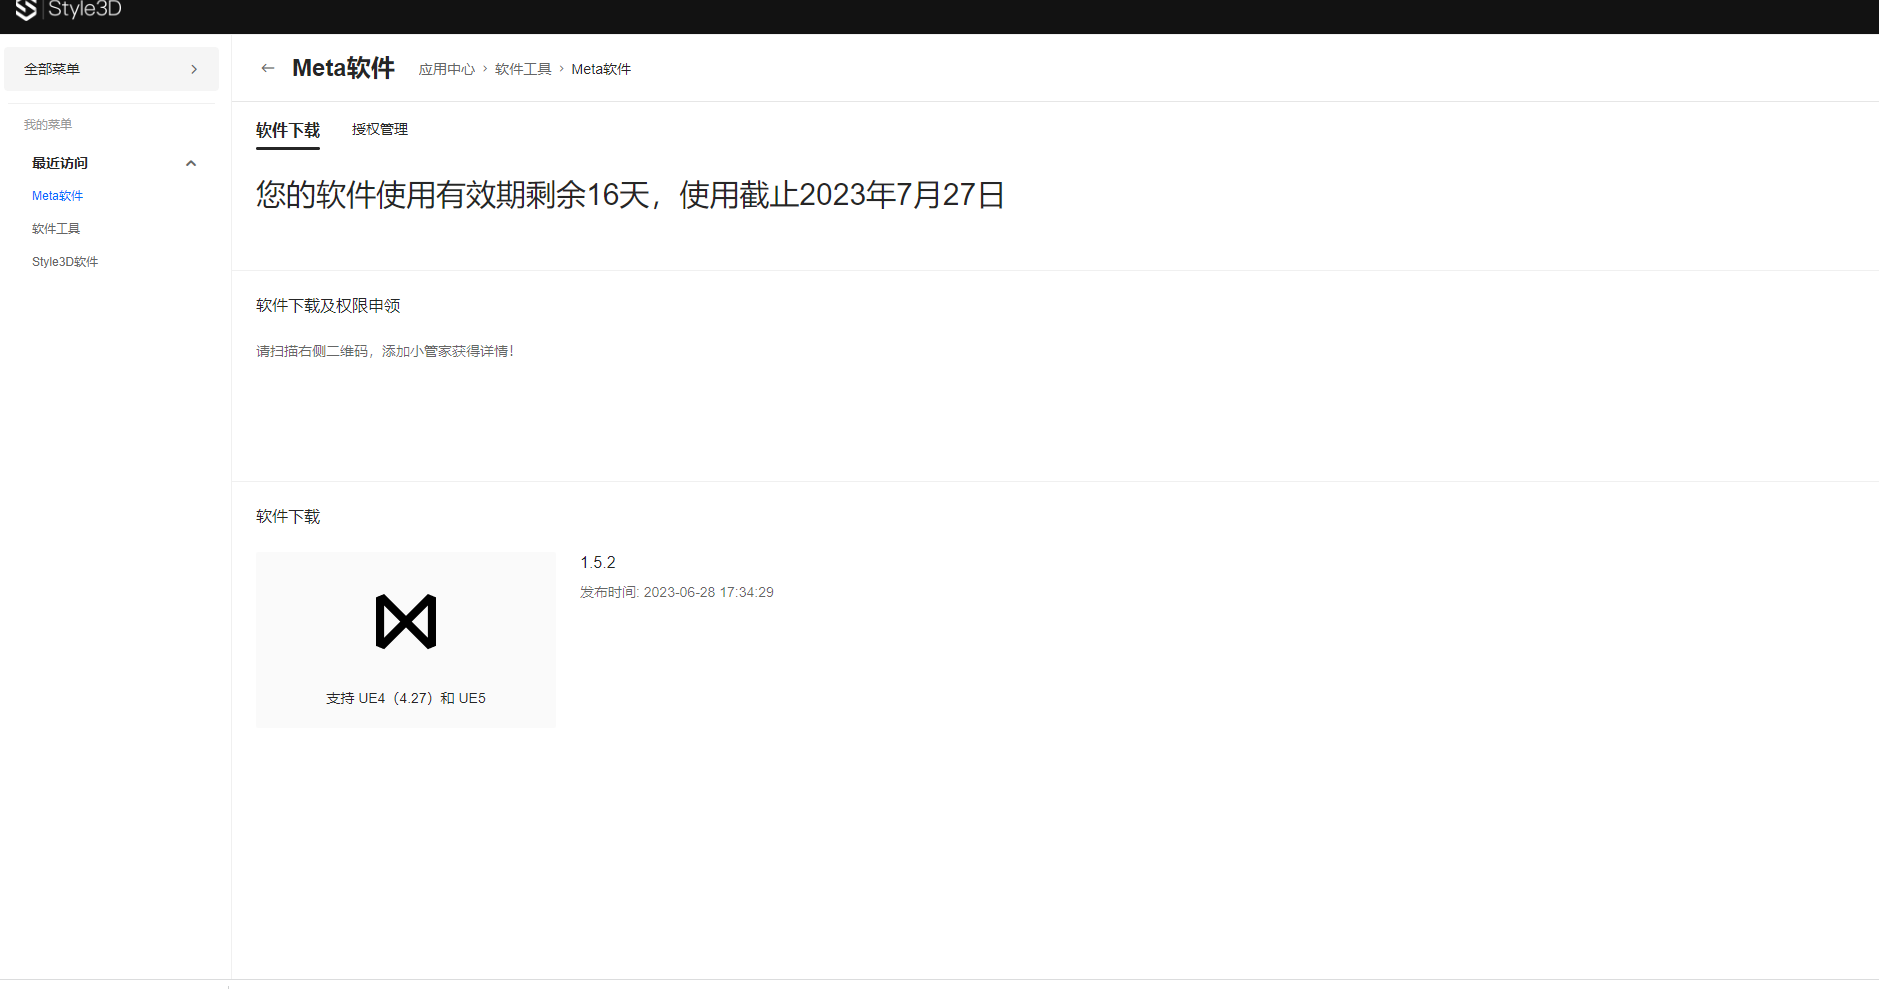Click the 发布时间 2023-06-28 17:34:29 text
1879x989 pixels.
click(x=677, y=592)
